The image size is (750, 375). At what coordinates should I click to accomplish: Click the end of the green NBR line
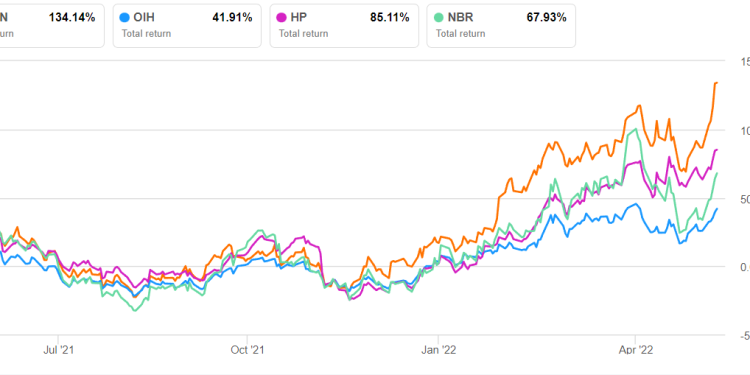coord(717,173)
